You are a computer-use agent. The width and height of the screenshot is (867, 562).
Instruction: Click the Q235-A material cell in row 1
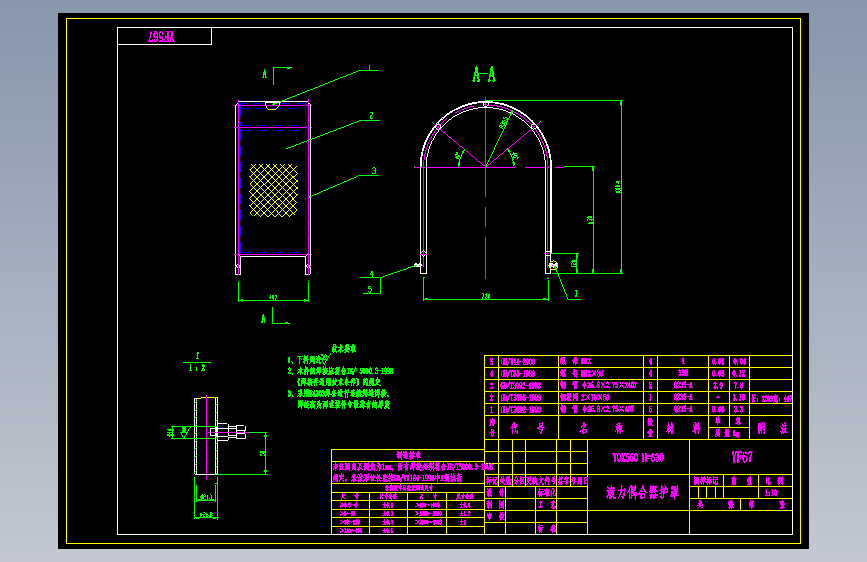click(x=683, y=409)
